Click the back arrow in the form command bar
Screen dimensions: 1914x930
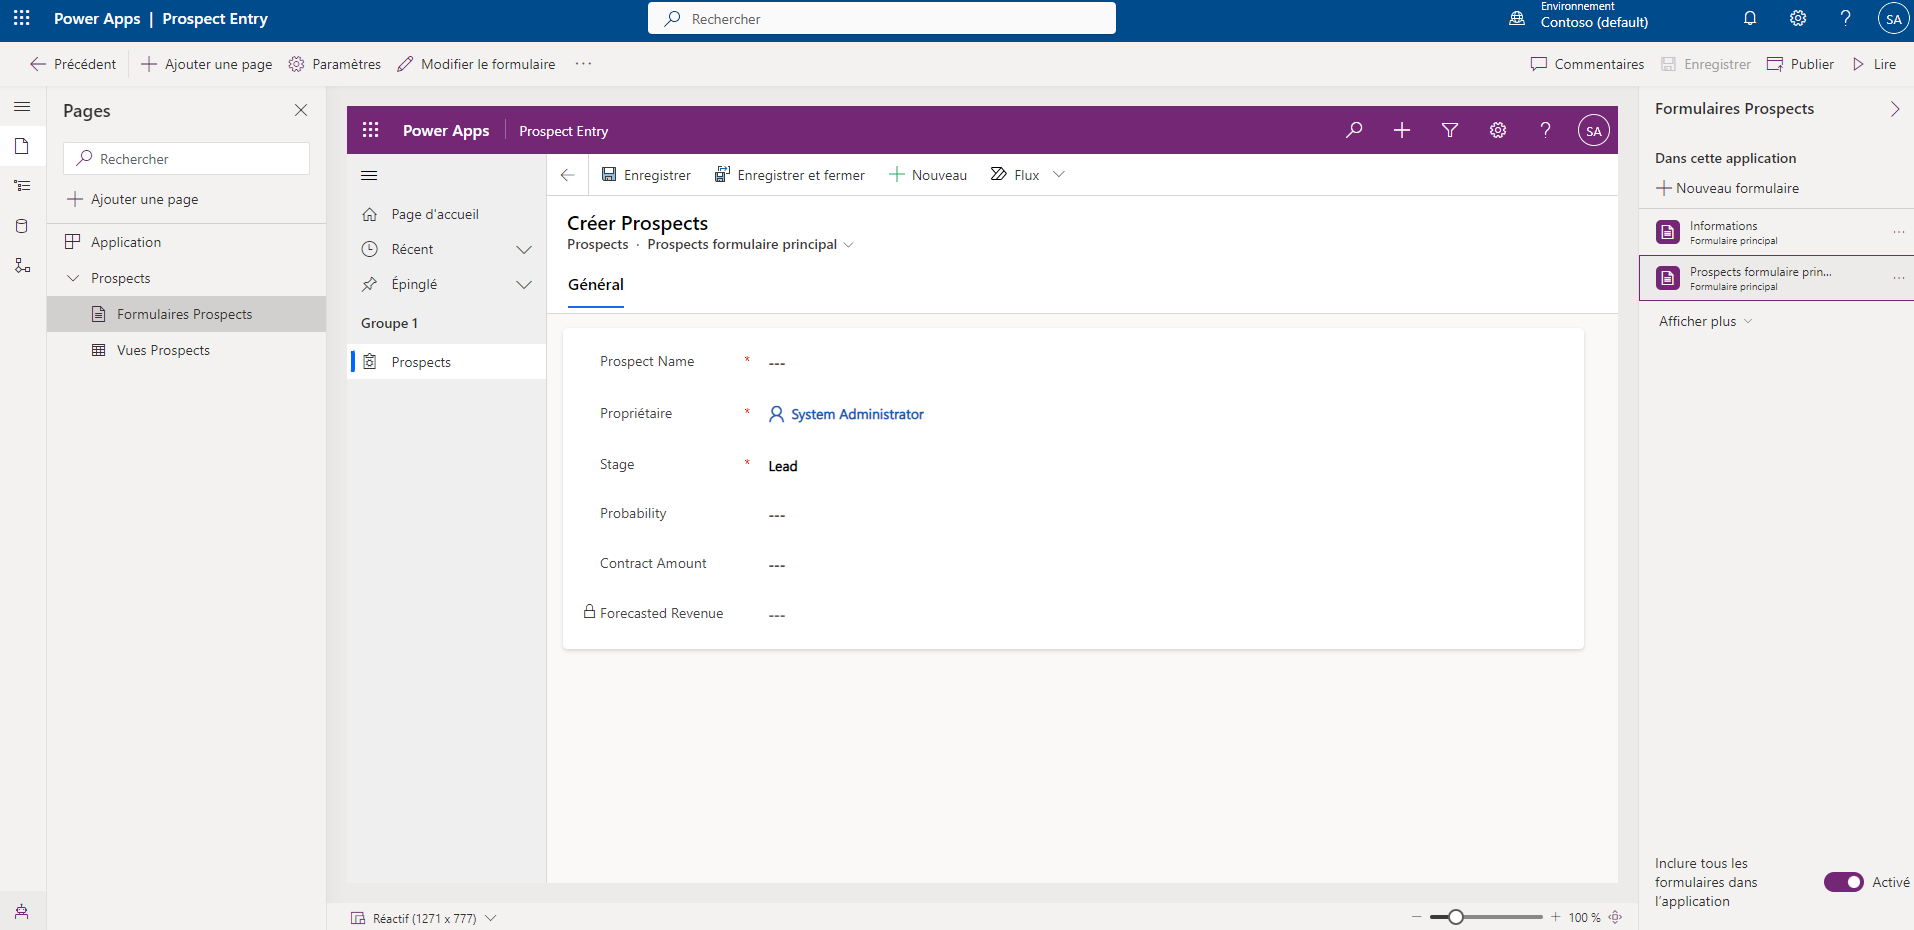(x=568, y=175)
